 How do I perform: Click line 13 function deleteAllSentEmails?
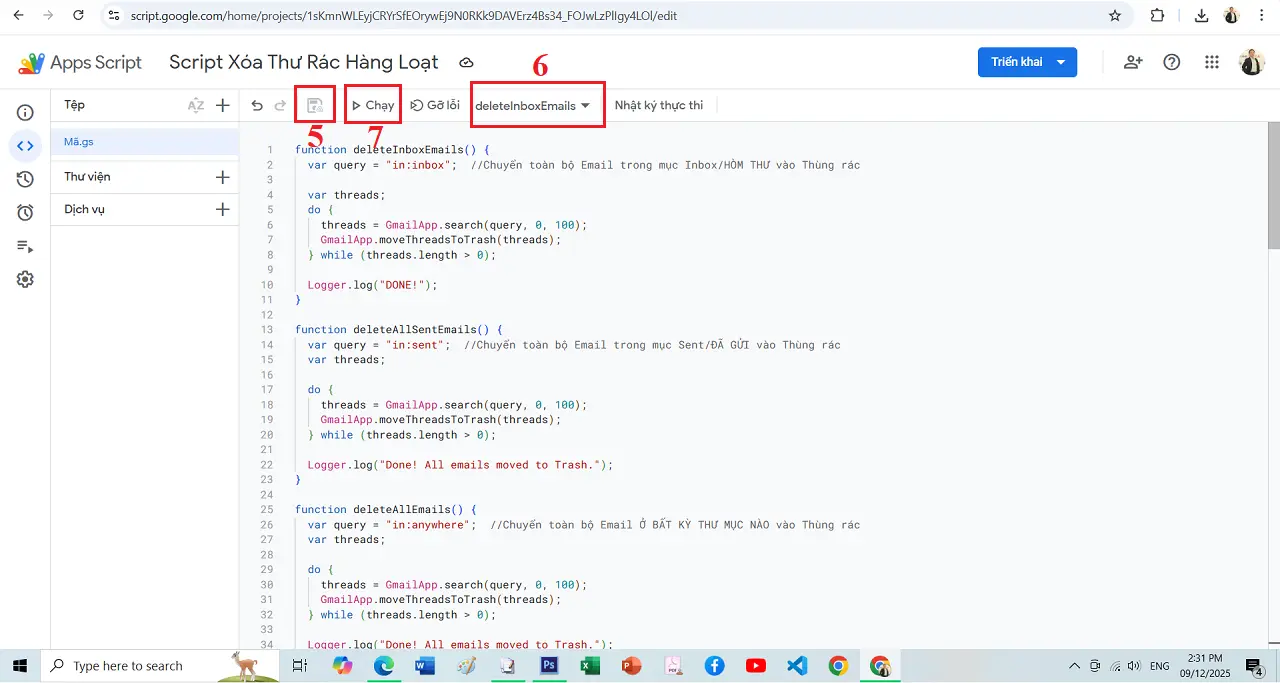398,330
